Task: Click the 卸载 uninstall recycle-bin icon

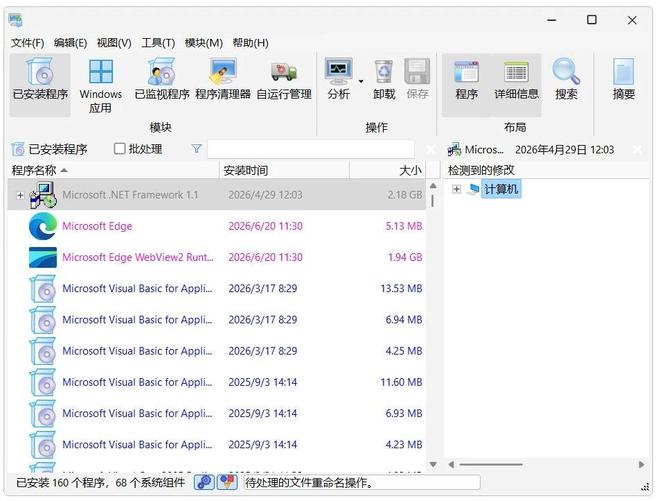Action: pyautogui.click(x=384, y=72)
